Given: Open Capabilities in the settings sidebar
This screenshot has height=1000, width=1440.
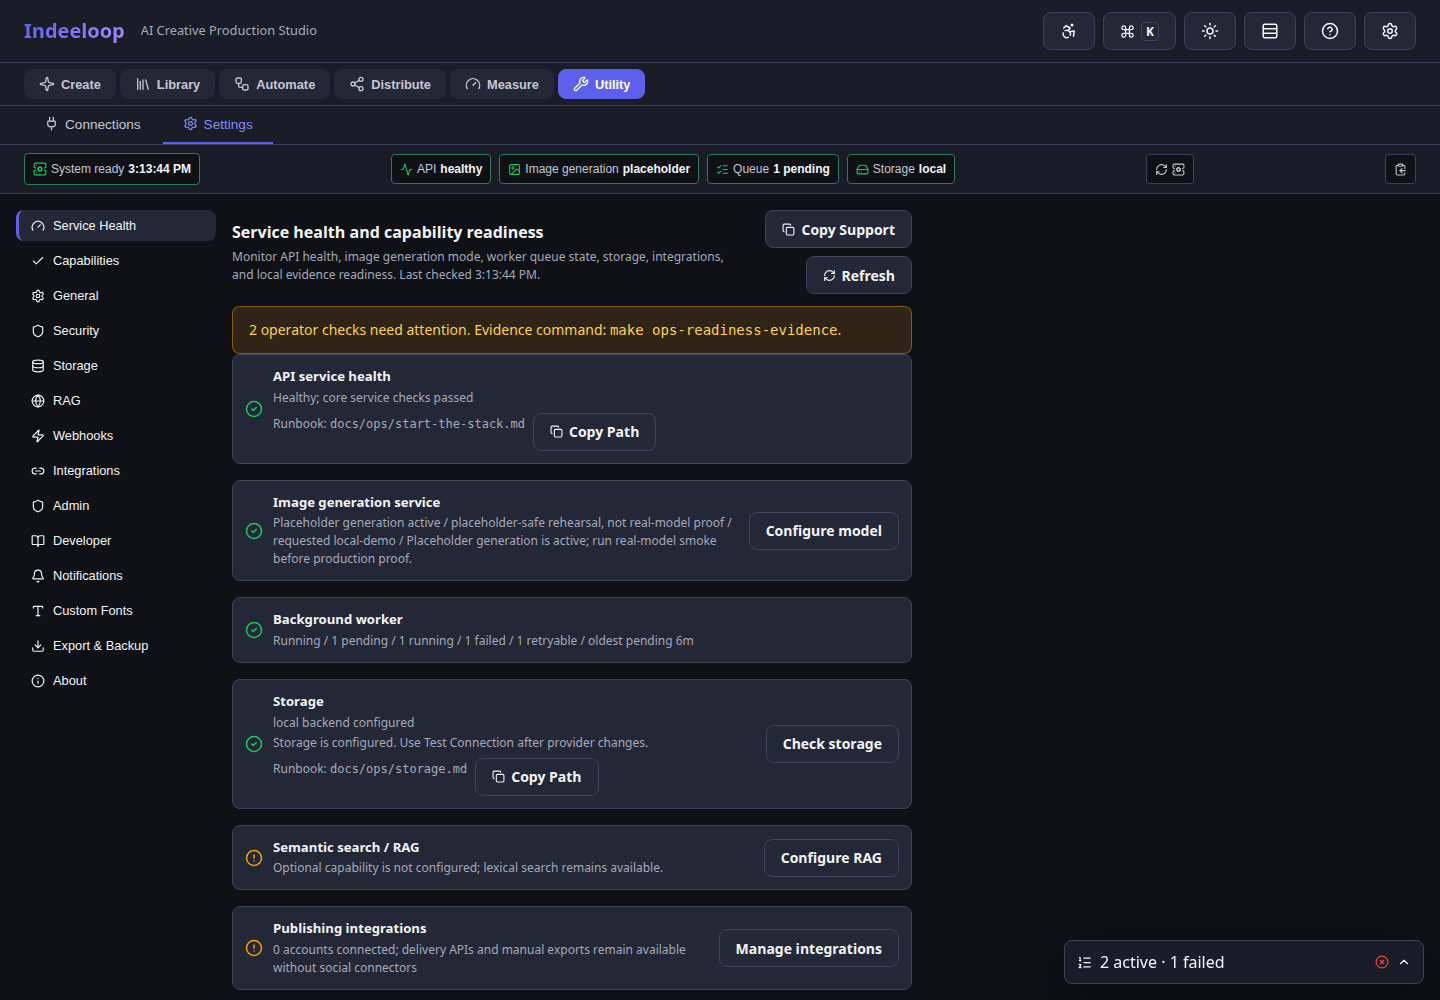Looking at the screenshot, I should pyautogui.click(x=116, y=261).
